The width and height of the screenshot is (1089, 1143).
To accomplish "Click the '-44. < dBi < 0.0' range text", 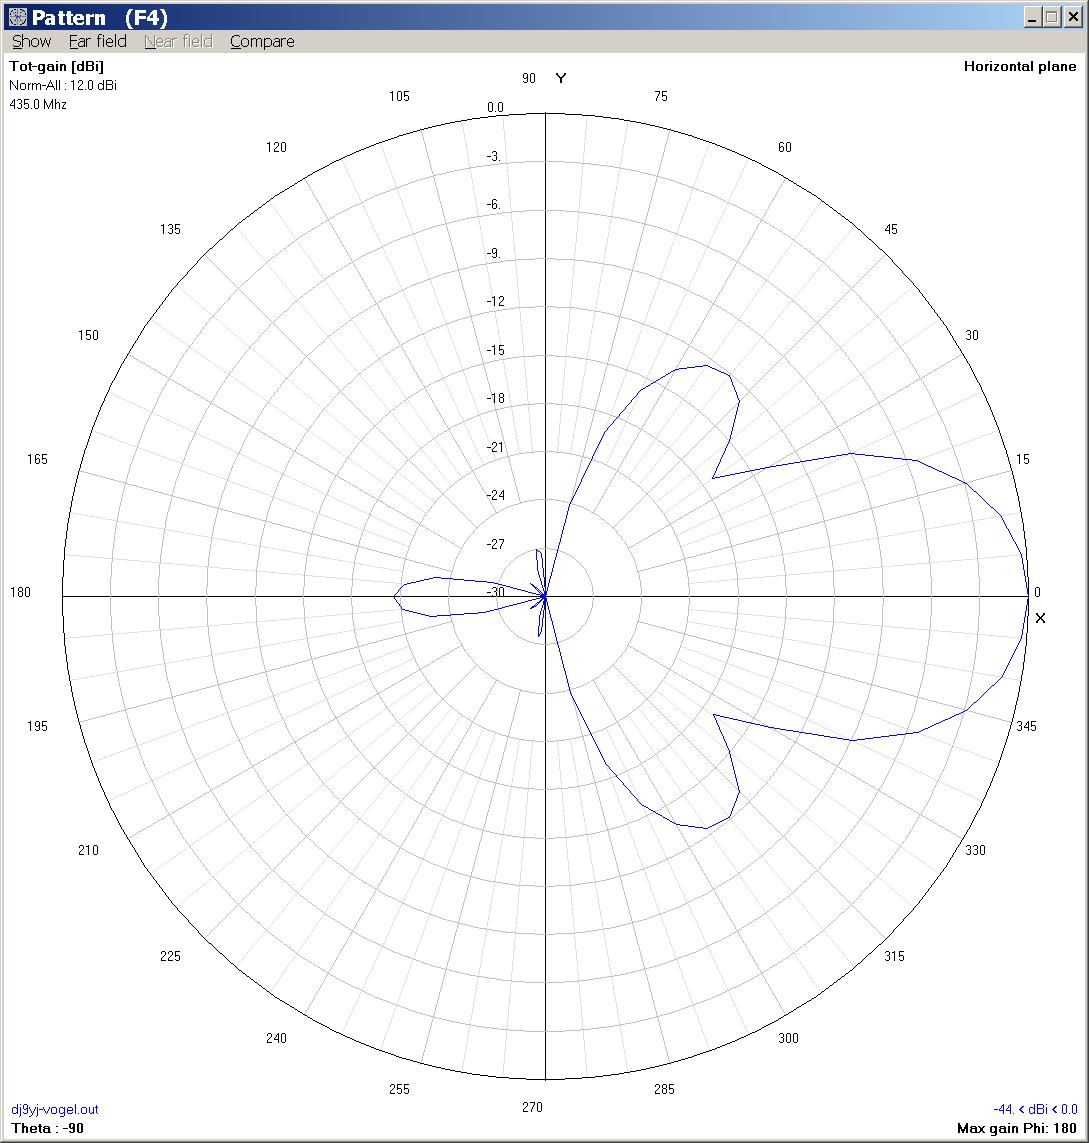I will tap(1035, 1109).
